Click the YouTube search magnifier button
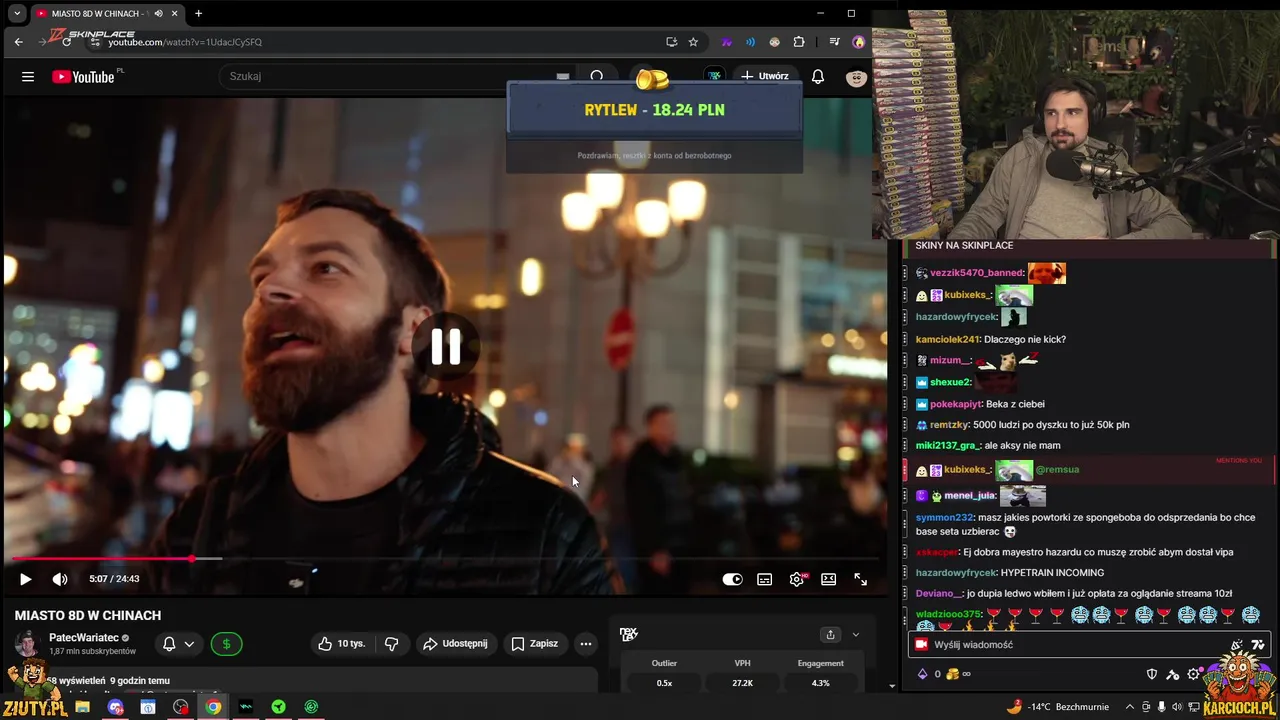Screen dimensions: 1280x720 tap(597, 76)
